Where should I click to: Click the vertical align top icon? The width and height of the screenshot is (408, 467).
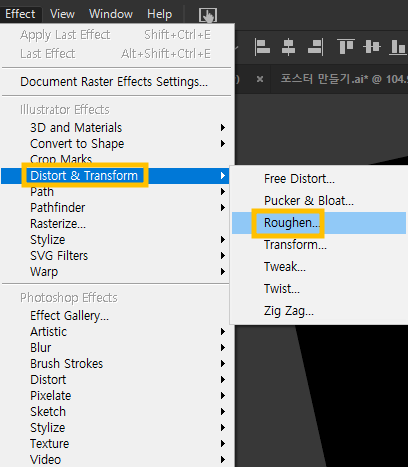click(x=345, y=47)
